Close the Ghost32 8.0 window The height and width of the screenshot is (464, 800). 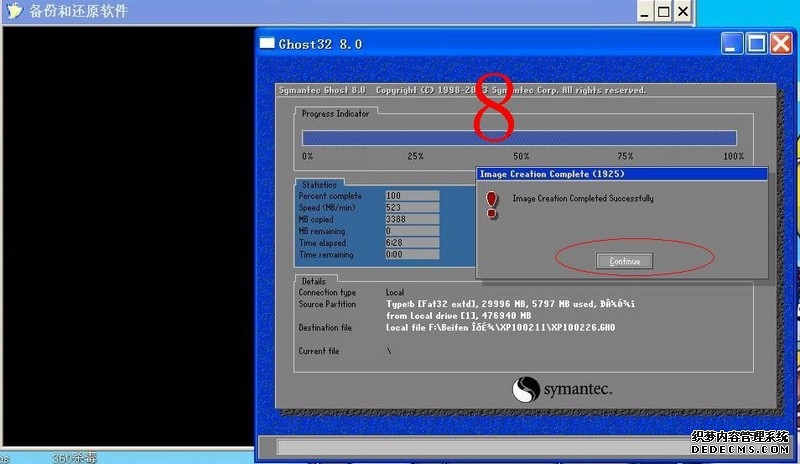tap(781, 44)
